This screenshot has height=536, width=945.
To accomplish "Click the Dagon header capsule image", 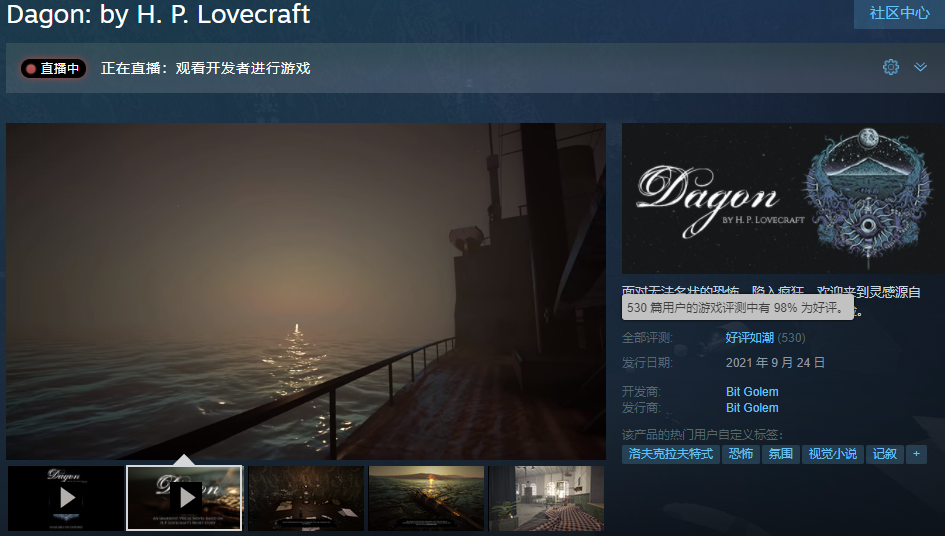I will click(x=783, y=198).
